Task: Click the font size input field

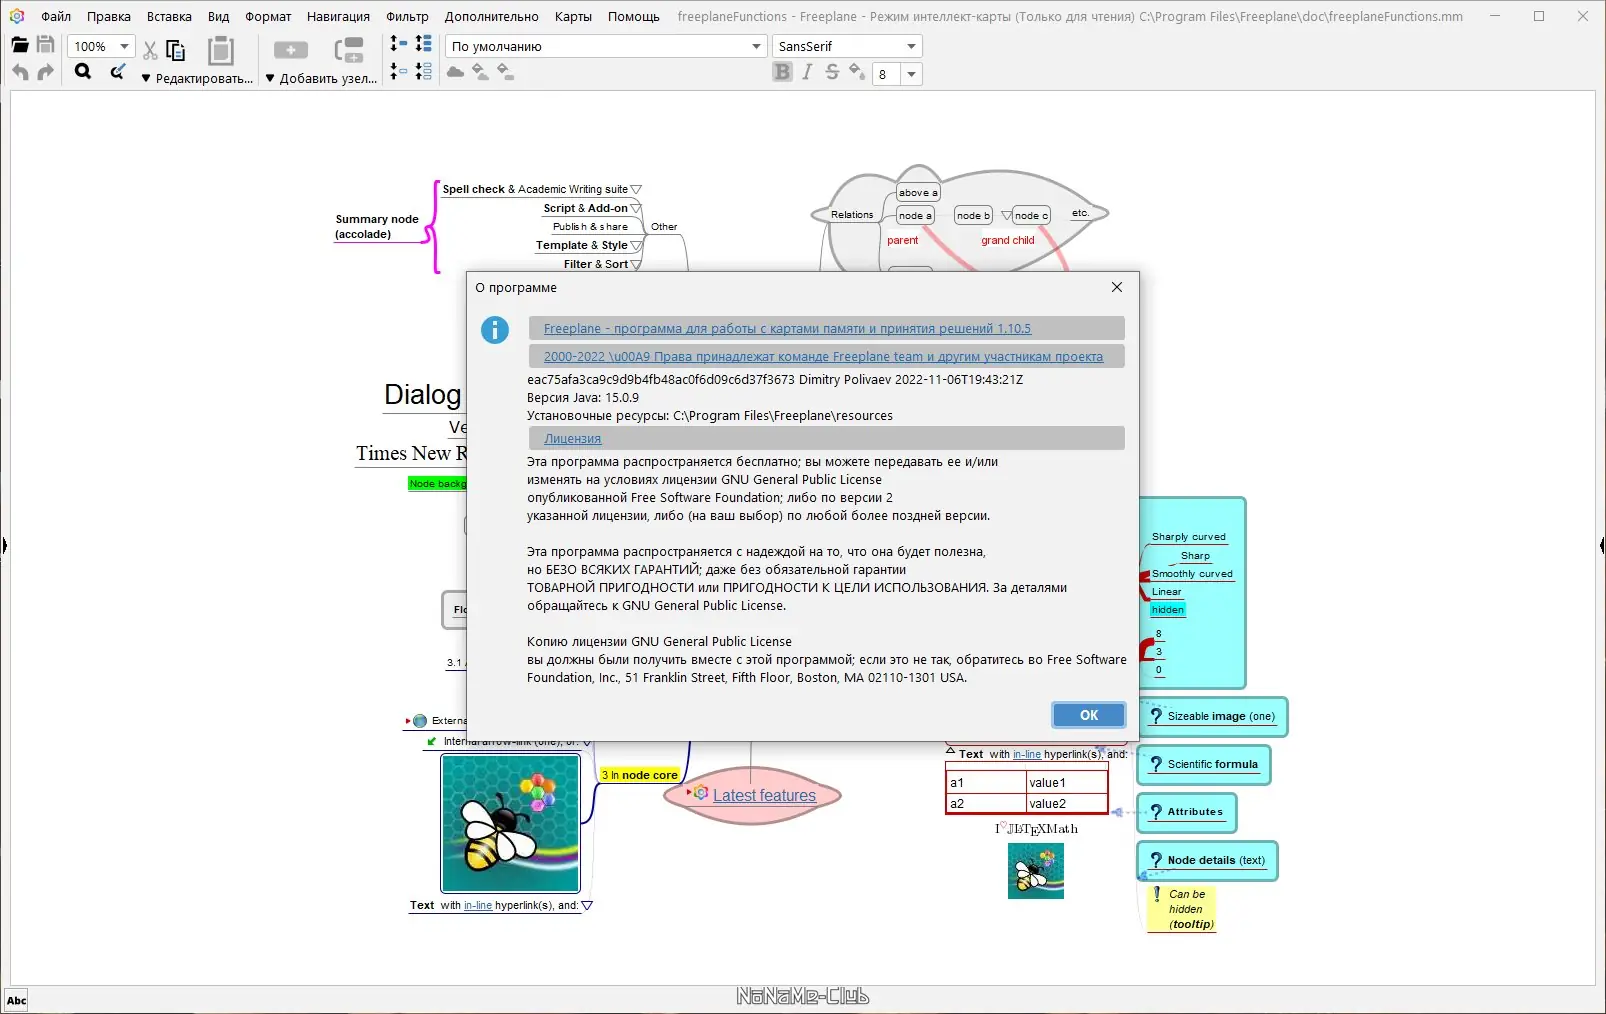Action: [x=886, y=74]
